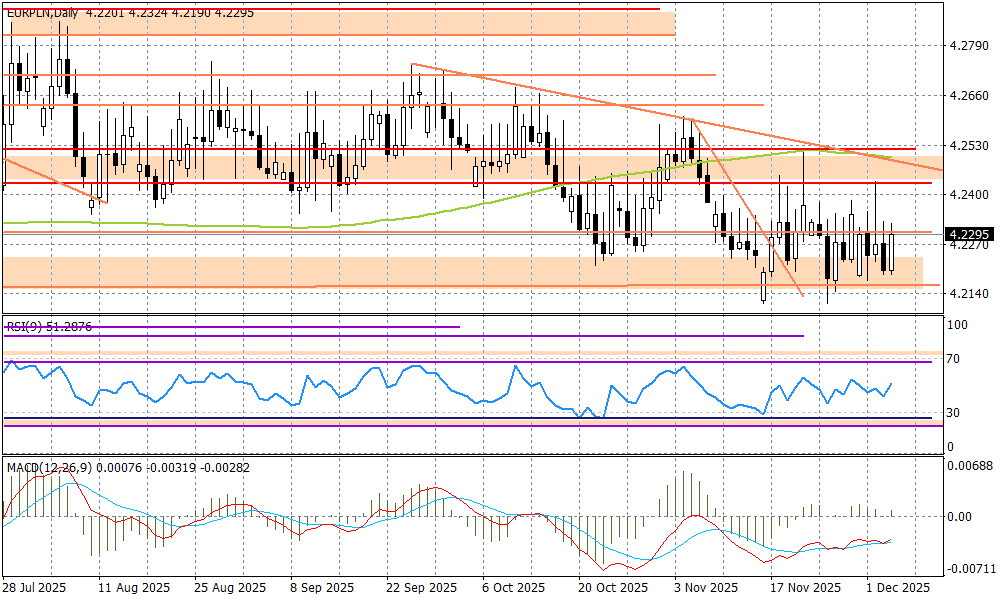This screenshot has width=1000, height=600.
Task: Click the 4.2790 price axis label
Action: tap(968, 46)
